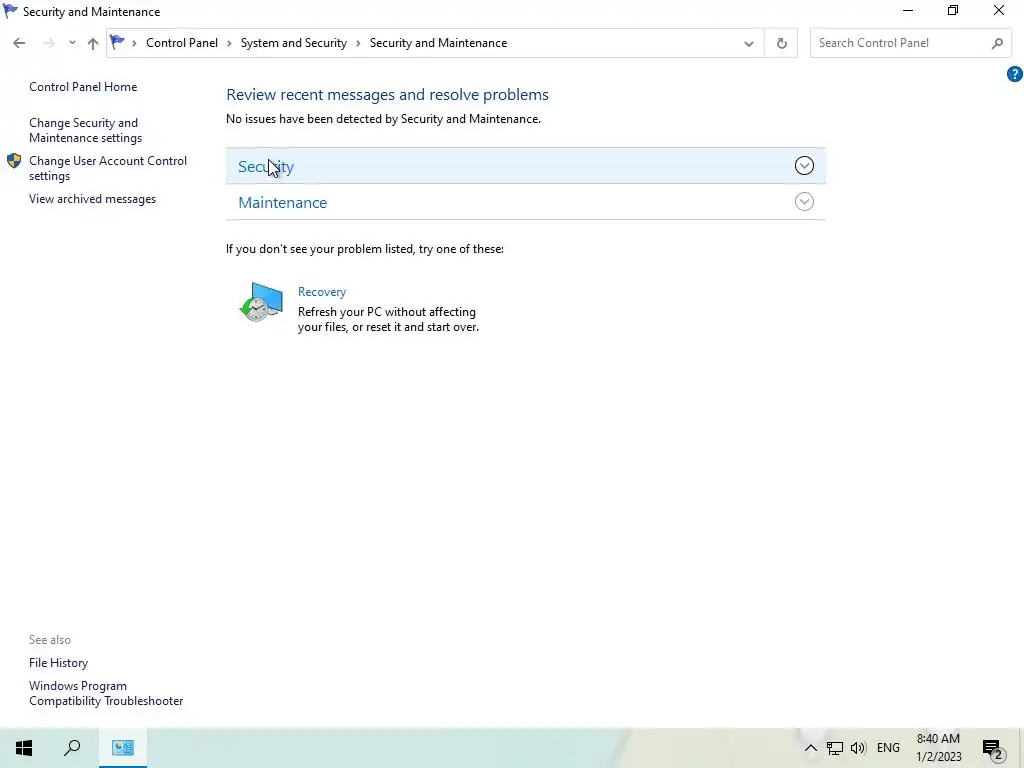Open Change User Account Control settings
This screenshot has width=1024, height=768.
coord(108,168)
